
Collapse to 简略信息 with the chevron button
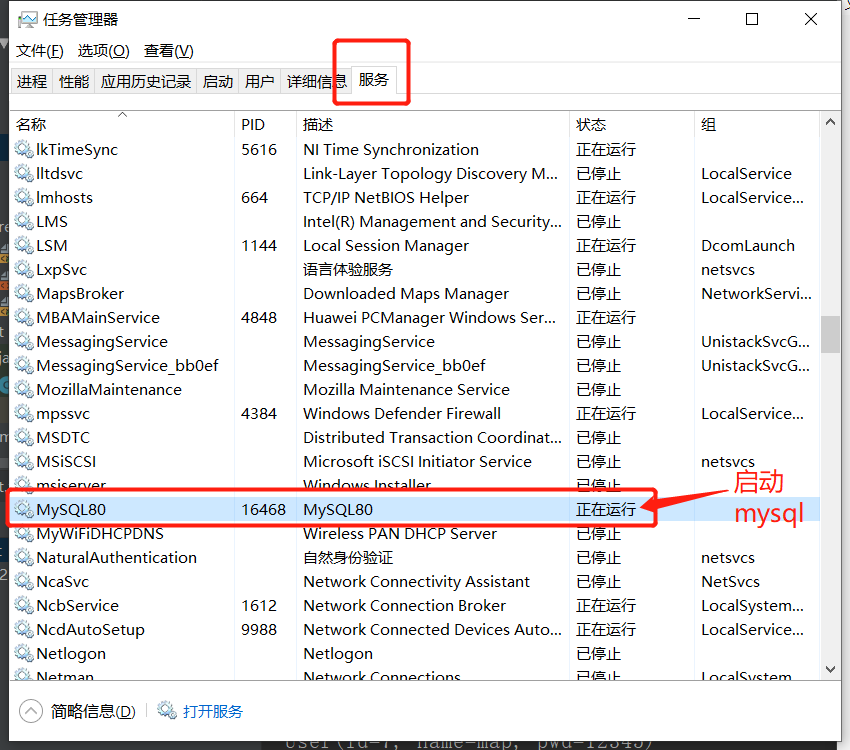[31, 711]
